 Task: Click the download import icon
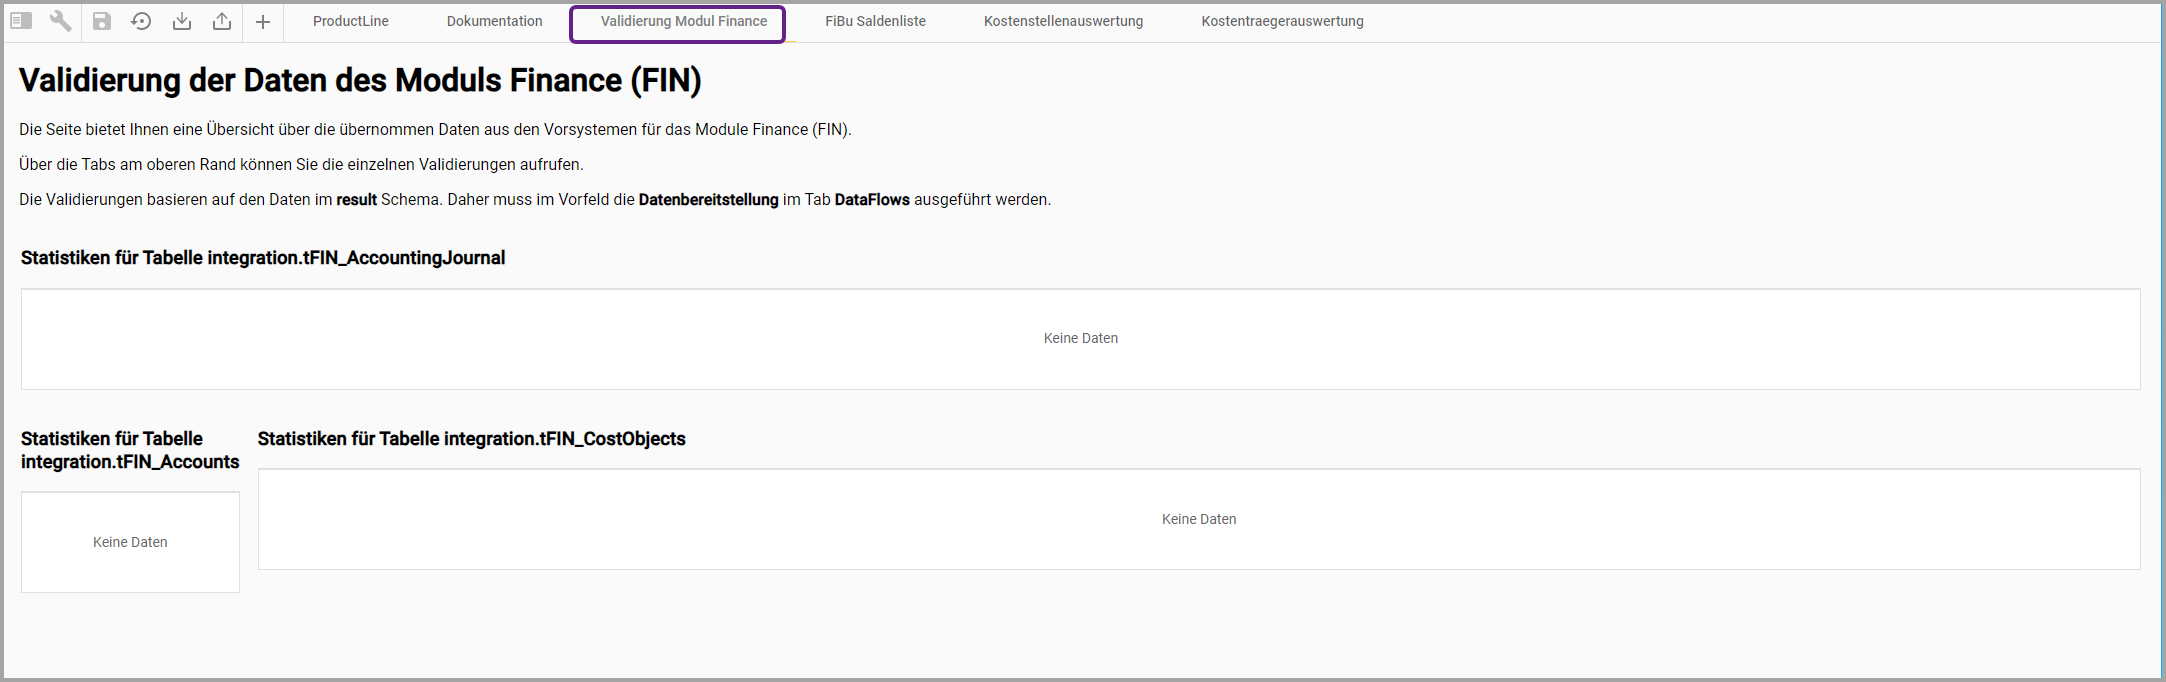click(x=181, y=21)
